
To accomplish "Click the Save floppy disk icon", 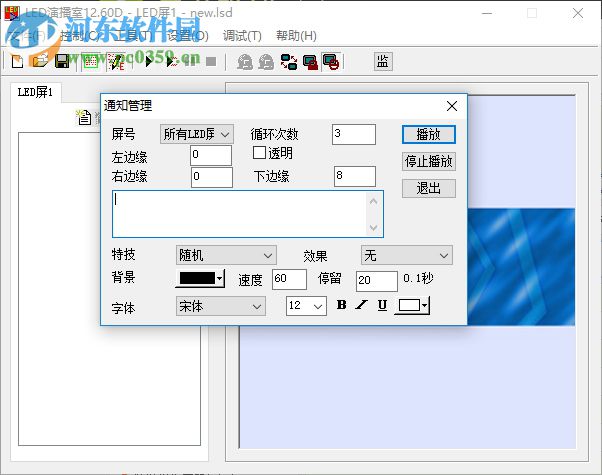I will (x=62, y=61).
